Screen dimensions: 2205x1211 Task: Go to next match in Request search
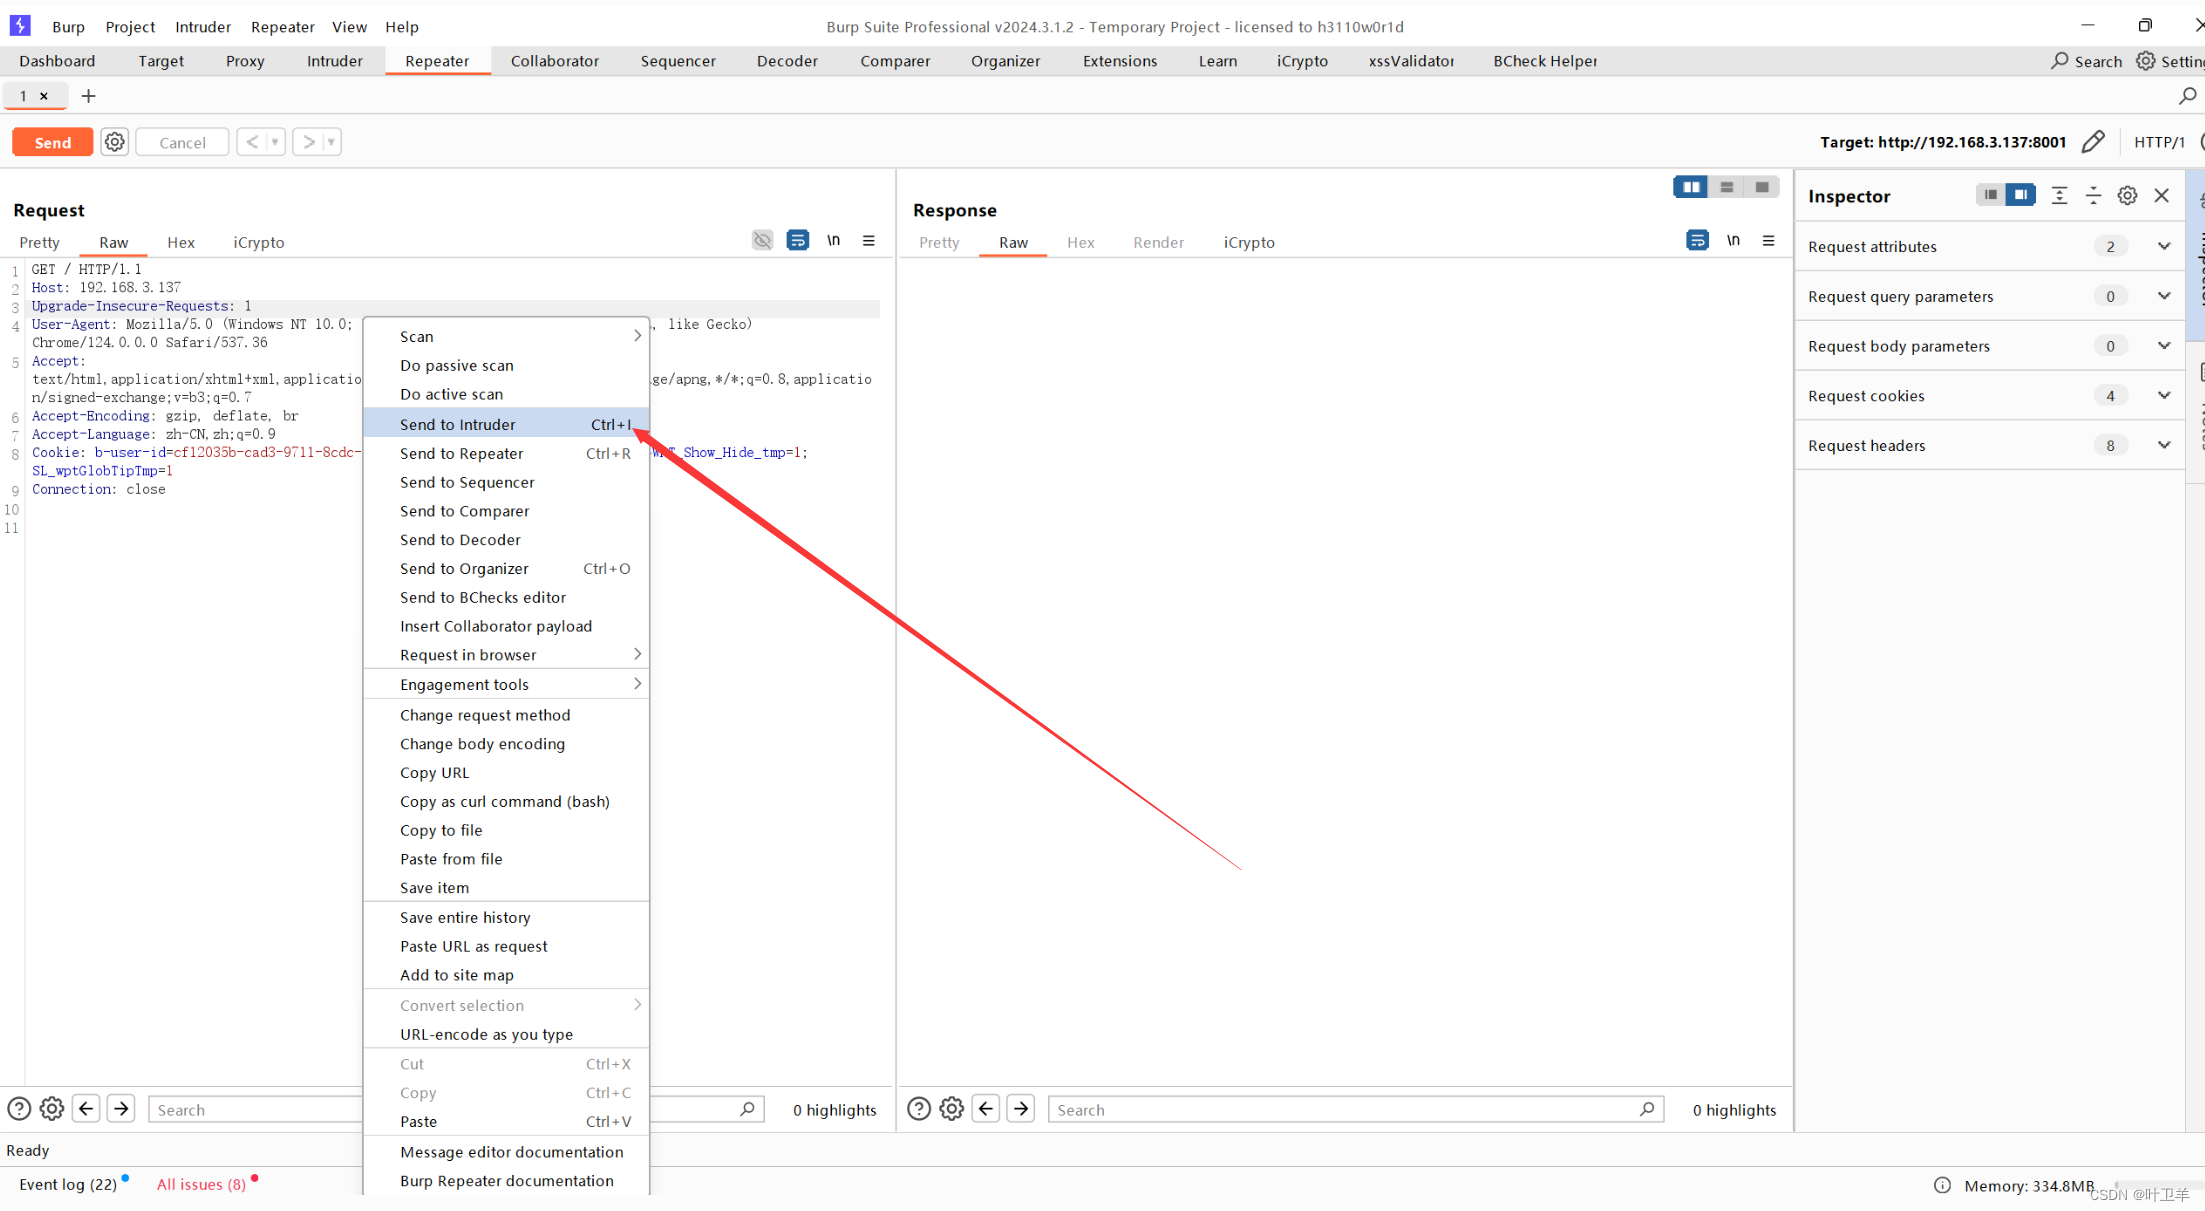pyautogui.click(x=121, y=1108)
